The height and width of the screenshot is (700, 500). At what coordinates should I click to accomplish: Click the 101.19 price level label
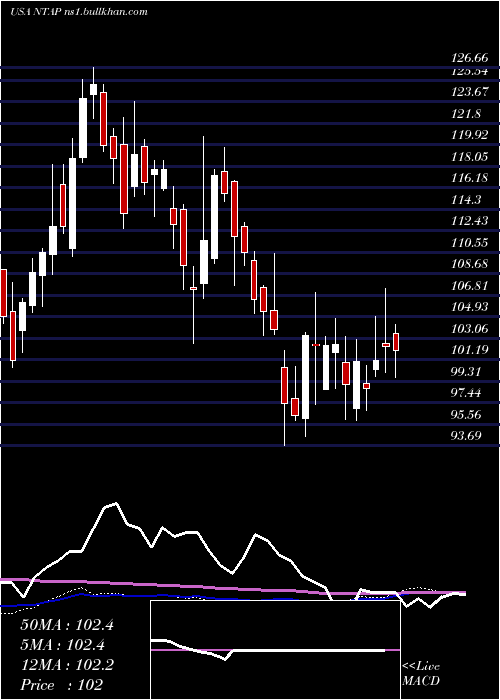pos(470,350)
